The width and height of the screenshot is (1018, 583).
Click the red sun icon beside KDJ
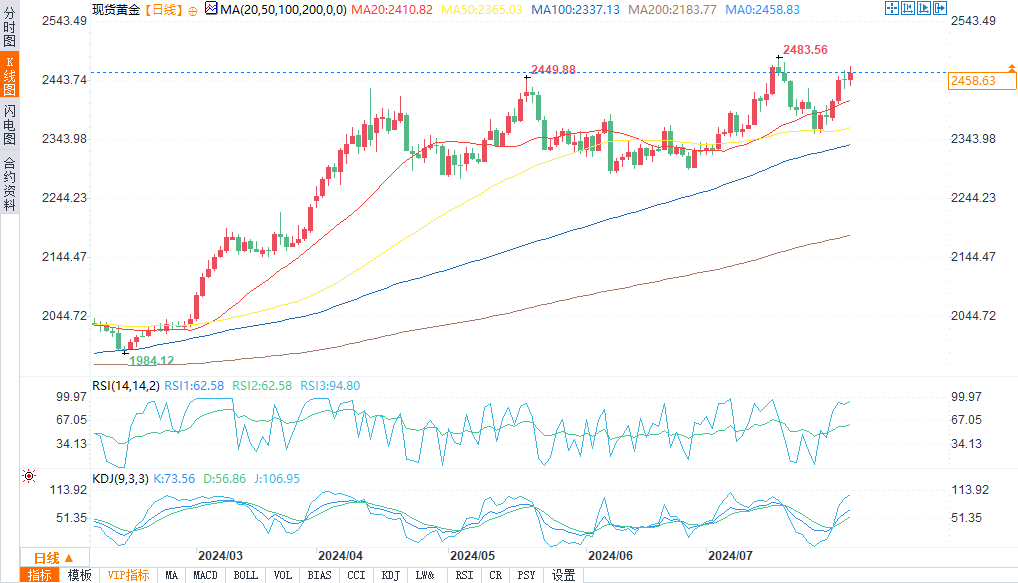pyautogui.click(x=28, y=477)
